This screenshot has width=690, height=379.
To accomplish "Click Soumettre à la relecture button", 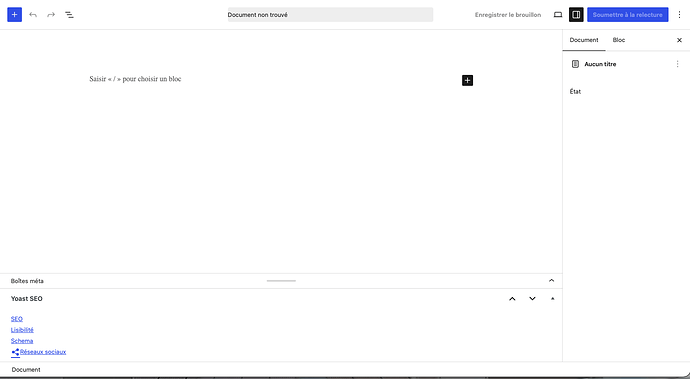I will pos(628,15).
